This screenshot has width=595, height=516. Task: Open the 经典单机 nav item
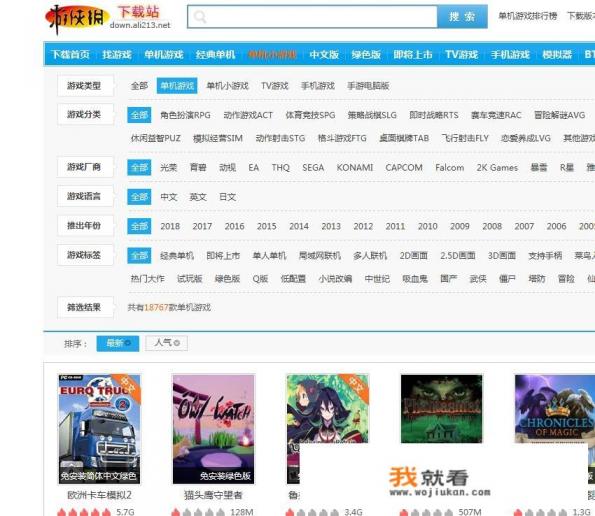pyautogui.click(x=215, y=55)
